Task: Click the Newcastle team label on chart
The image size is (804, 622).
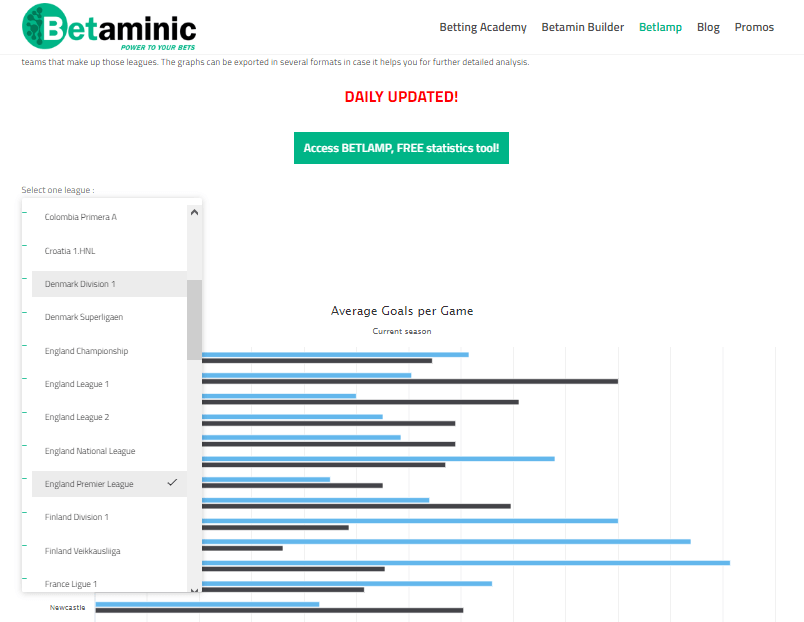Action: coord(68,608)
